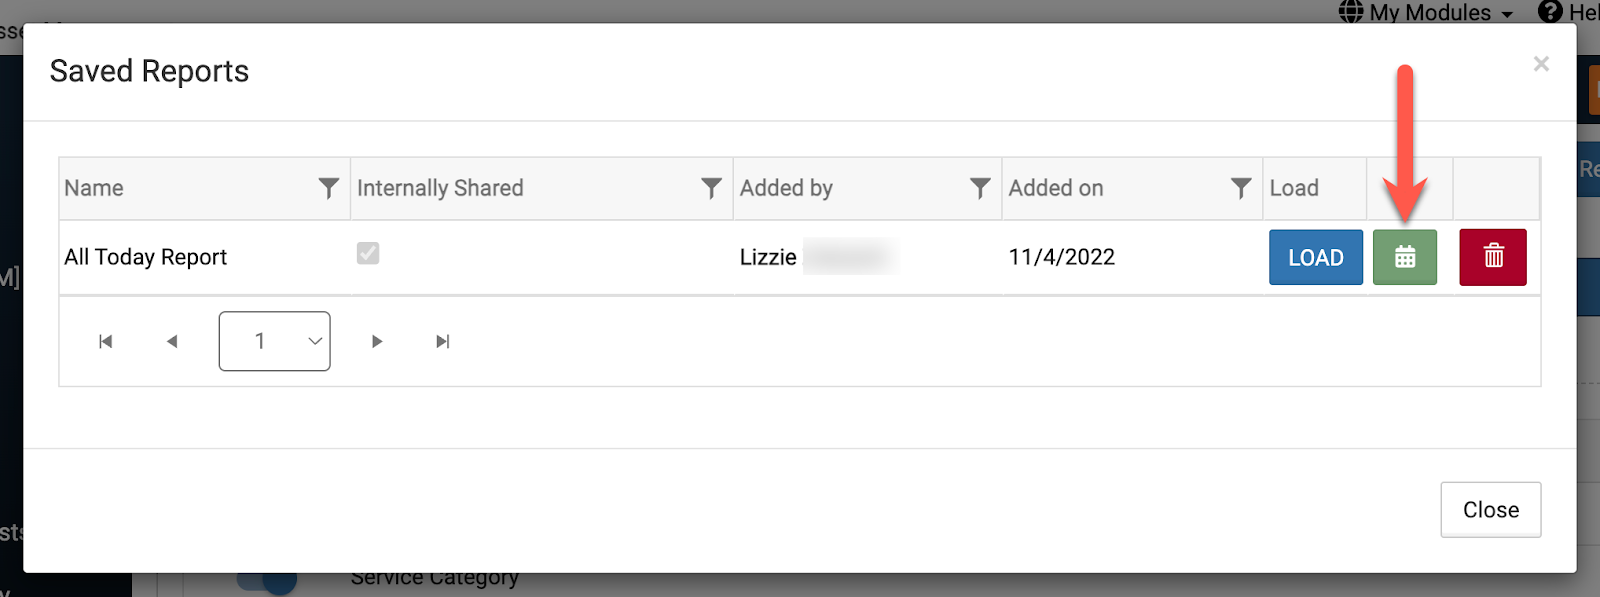Select the All Today Report row name
Screen dimensions: 1600x597
146,258
